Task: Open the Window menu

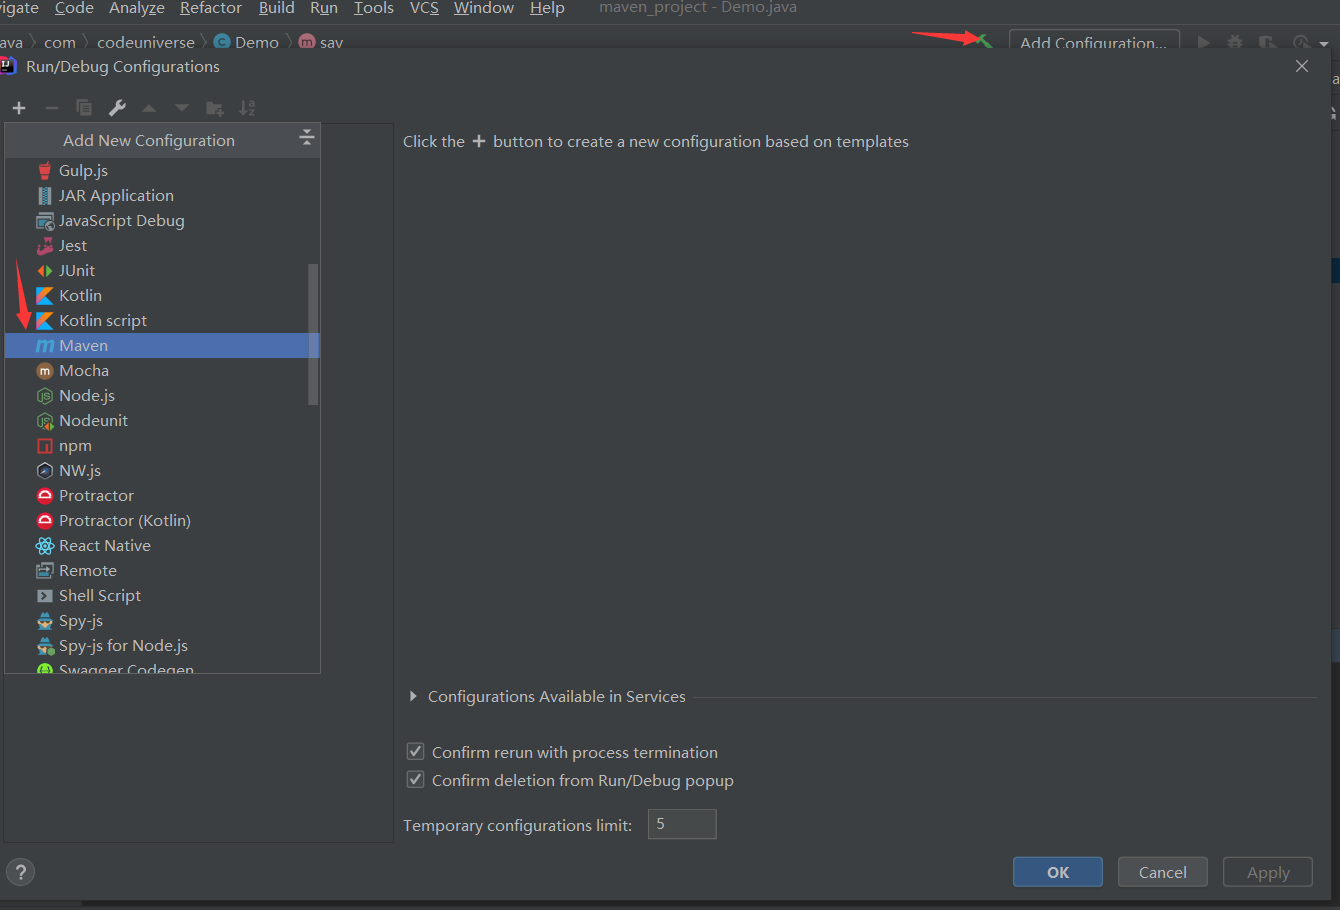Action: 484,8
